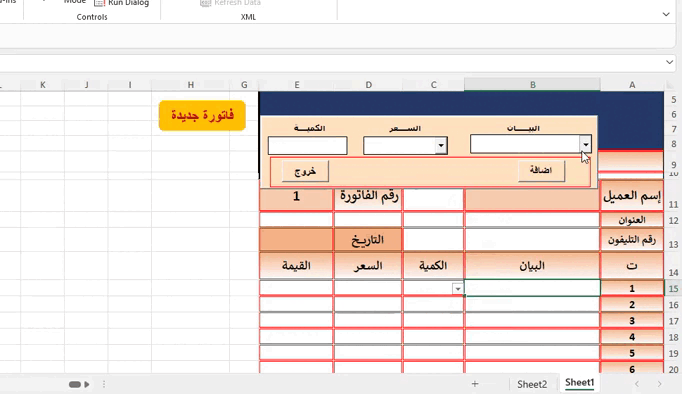Viewport: 682px width, 394px height.
Task: Collapse the ribbon with the chevron
Action: 666,14
